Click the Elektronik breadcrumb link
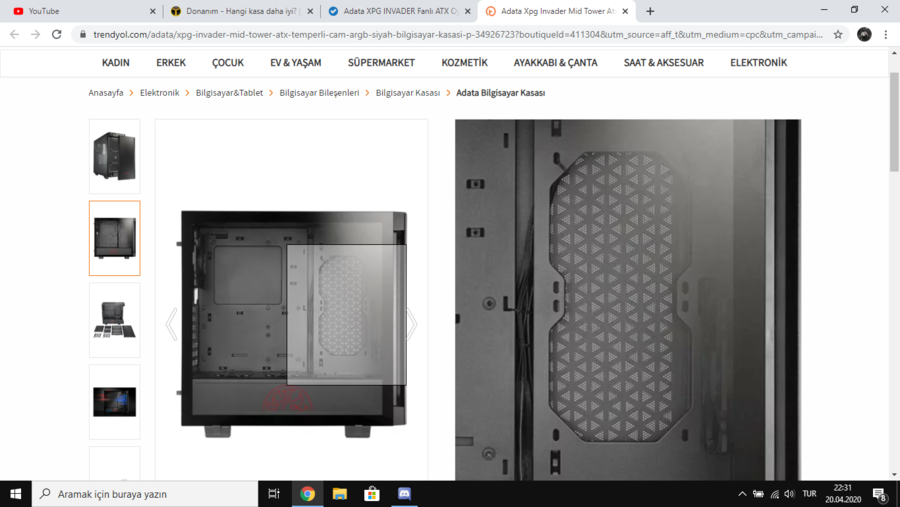900x507 pixels. [x=160, y=92]
